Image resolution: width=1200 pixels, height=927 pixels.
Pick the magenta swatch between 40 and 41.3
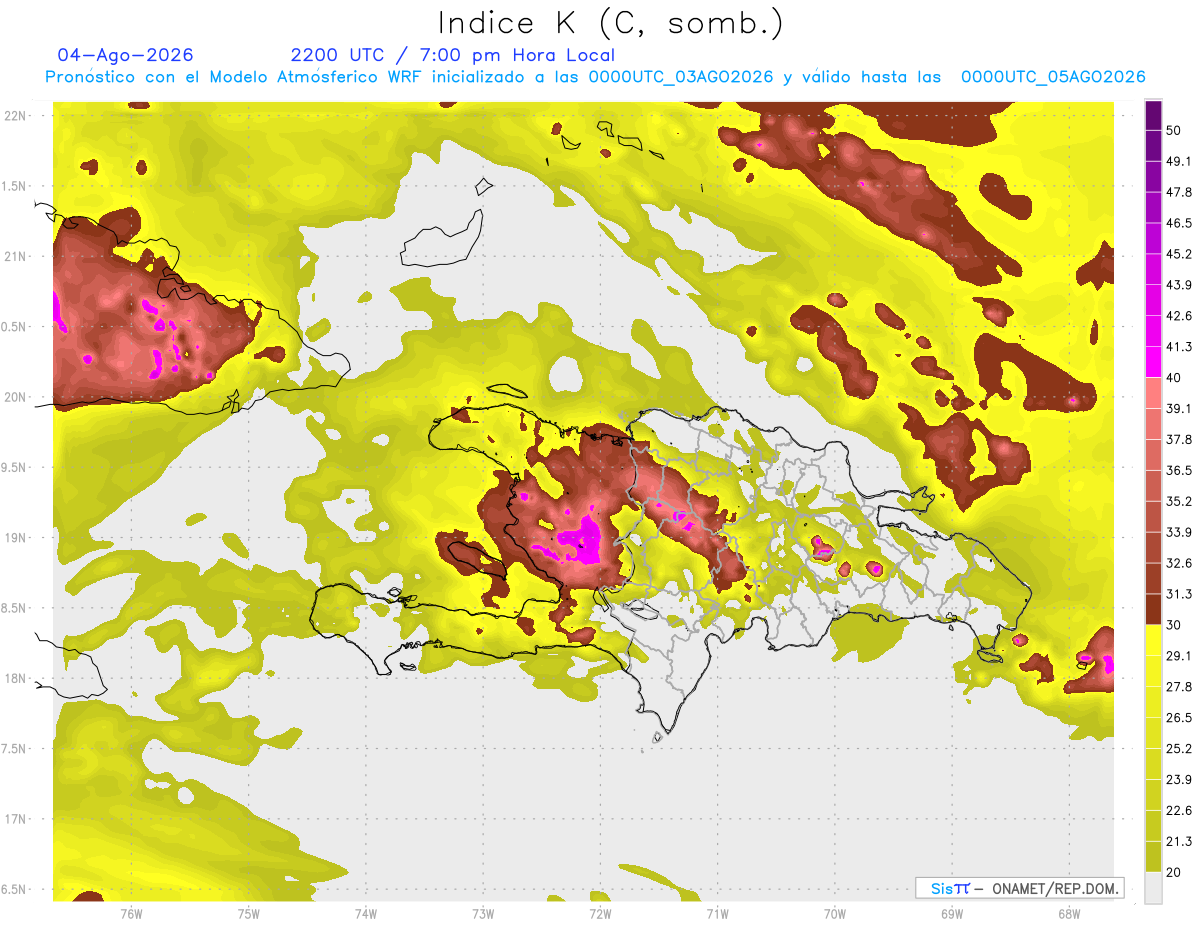point(1153,362)
